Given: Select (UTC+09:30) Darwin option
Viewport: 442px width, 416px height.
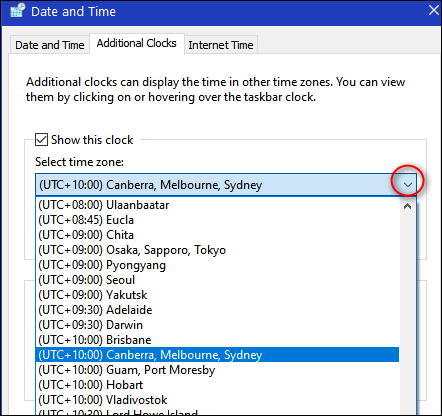Looking at the screenshot, I should click(217, 325).
